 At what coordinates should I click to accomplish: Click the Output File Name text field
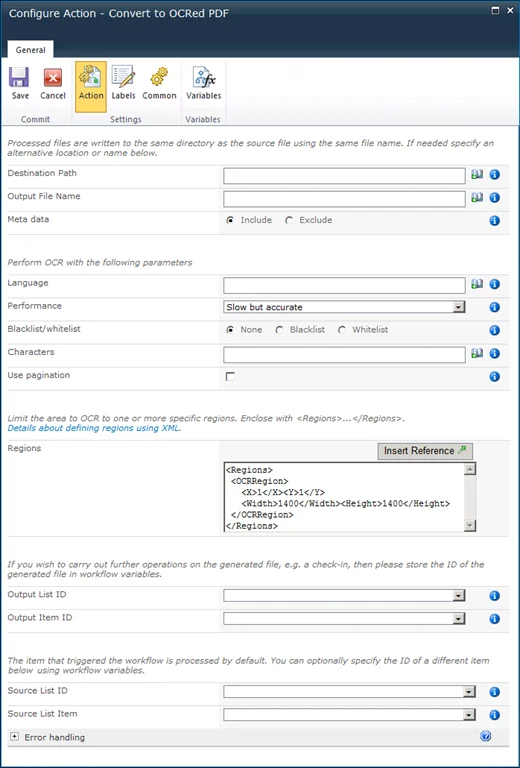click(344, 198)
